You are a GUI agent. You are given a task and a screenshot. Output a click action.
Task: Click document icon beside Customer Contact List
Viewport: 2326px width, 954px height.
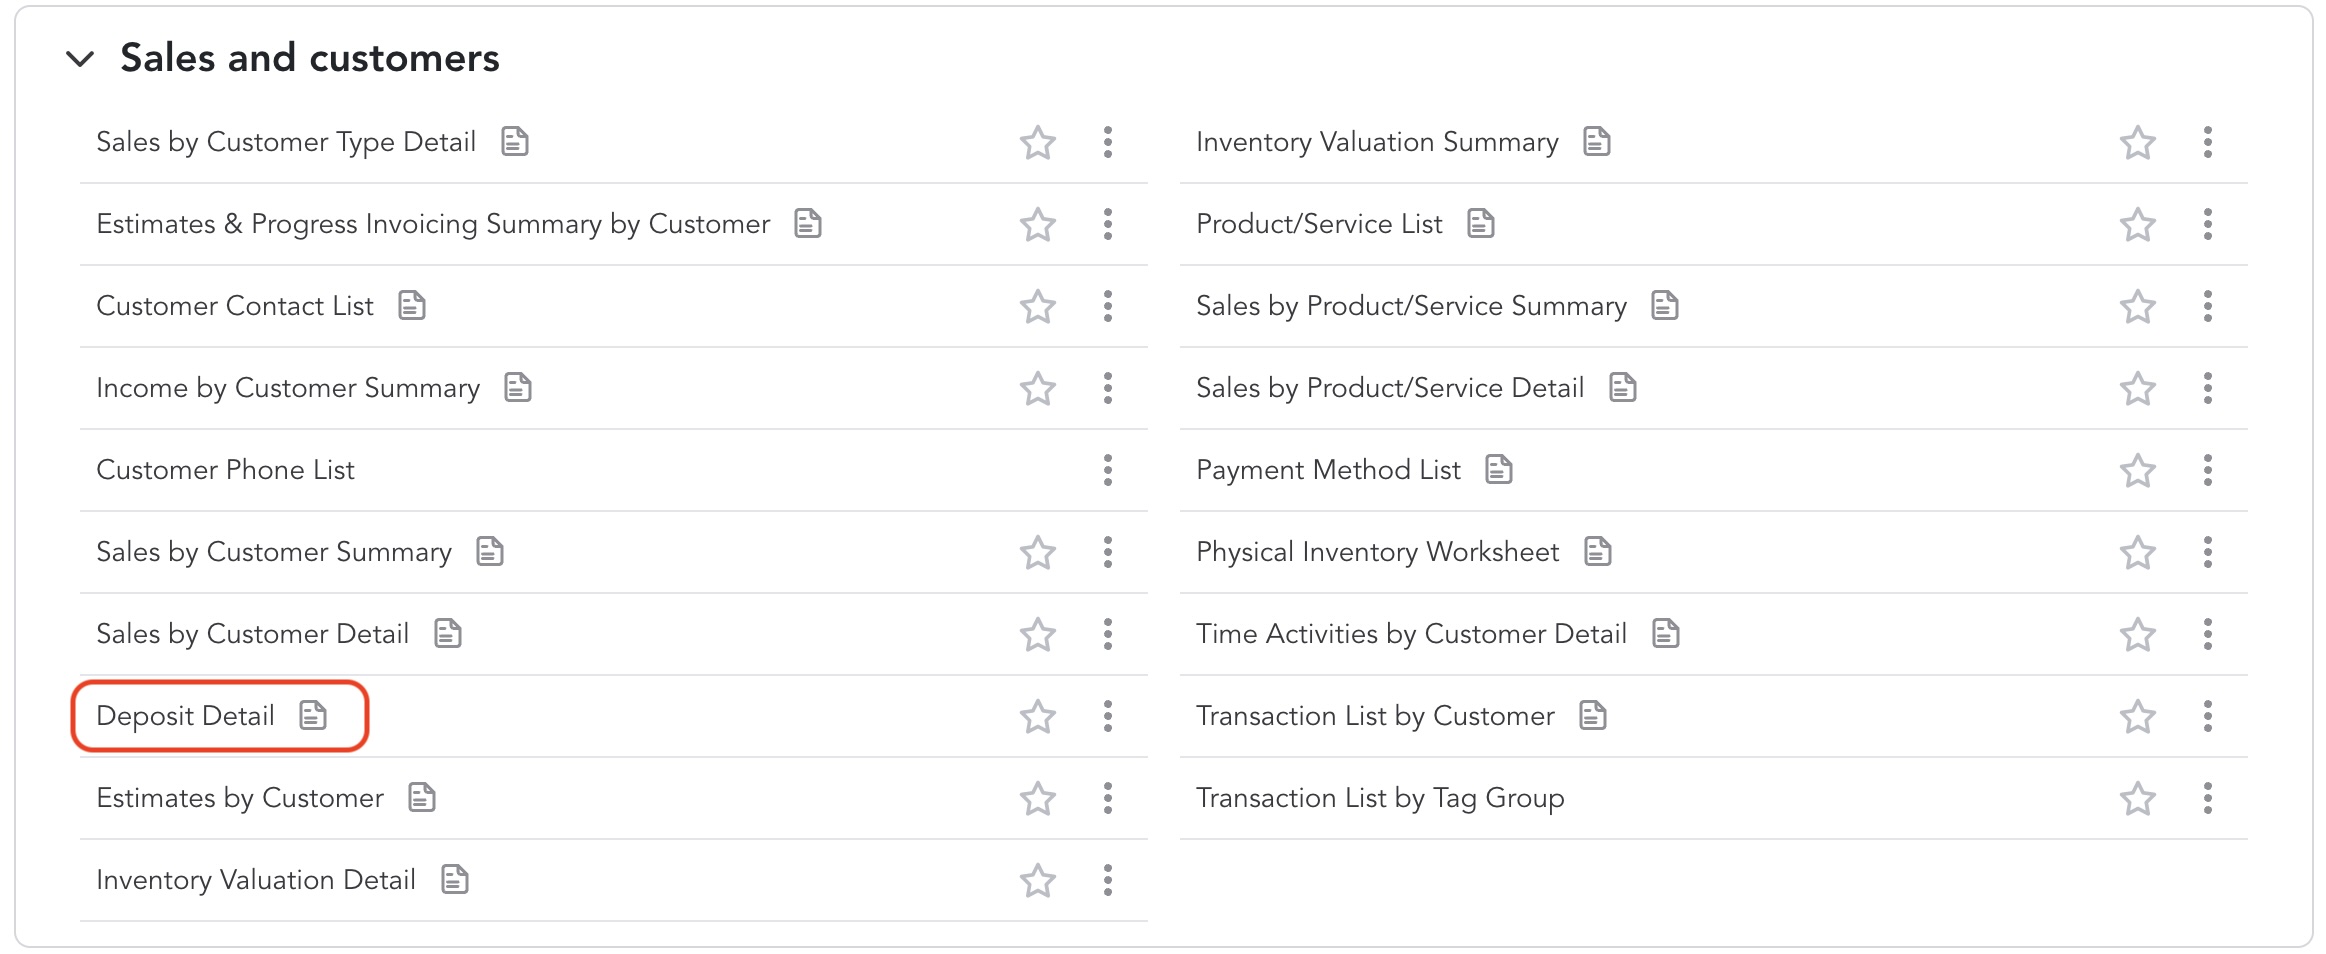[x=412, y=306]
